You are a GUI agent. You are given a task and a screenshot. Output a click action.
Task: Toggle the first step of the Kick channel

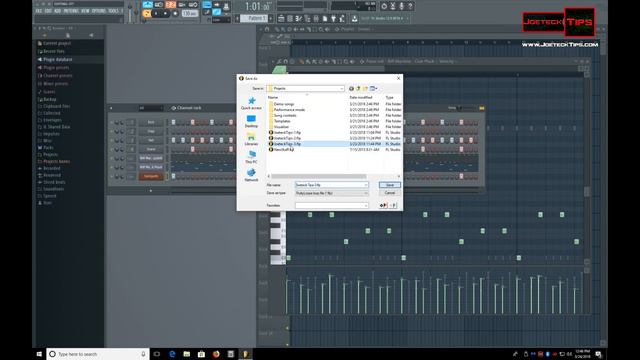click(x=173, y=122)
